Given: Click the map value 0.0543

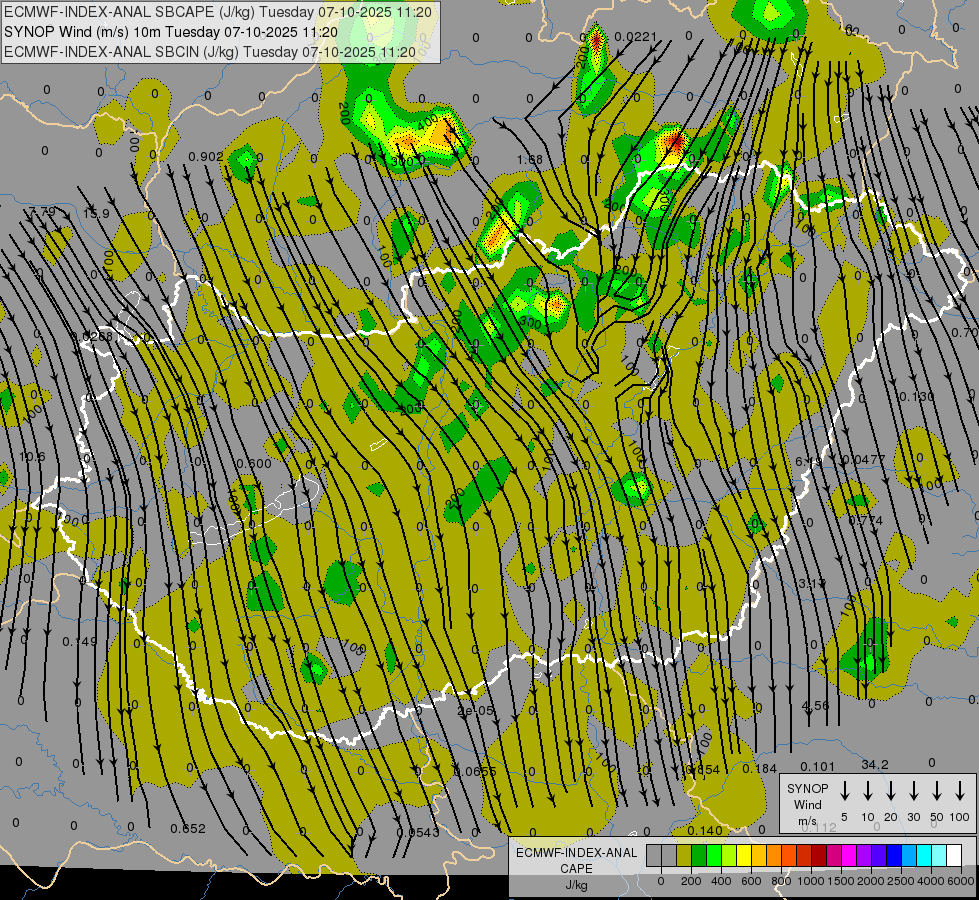Looking at the screenshot, I should [418, 832].
